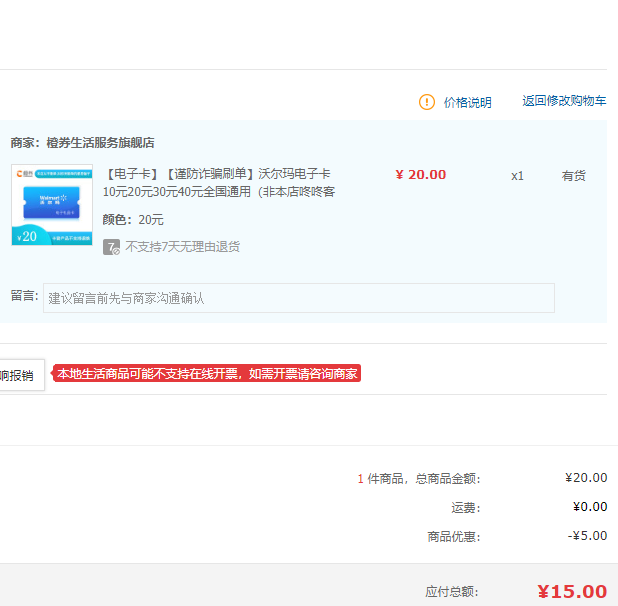
Task: Click the 商品优惠 -¥5.00 discount amount
Action: [587, 536]
